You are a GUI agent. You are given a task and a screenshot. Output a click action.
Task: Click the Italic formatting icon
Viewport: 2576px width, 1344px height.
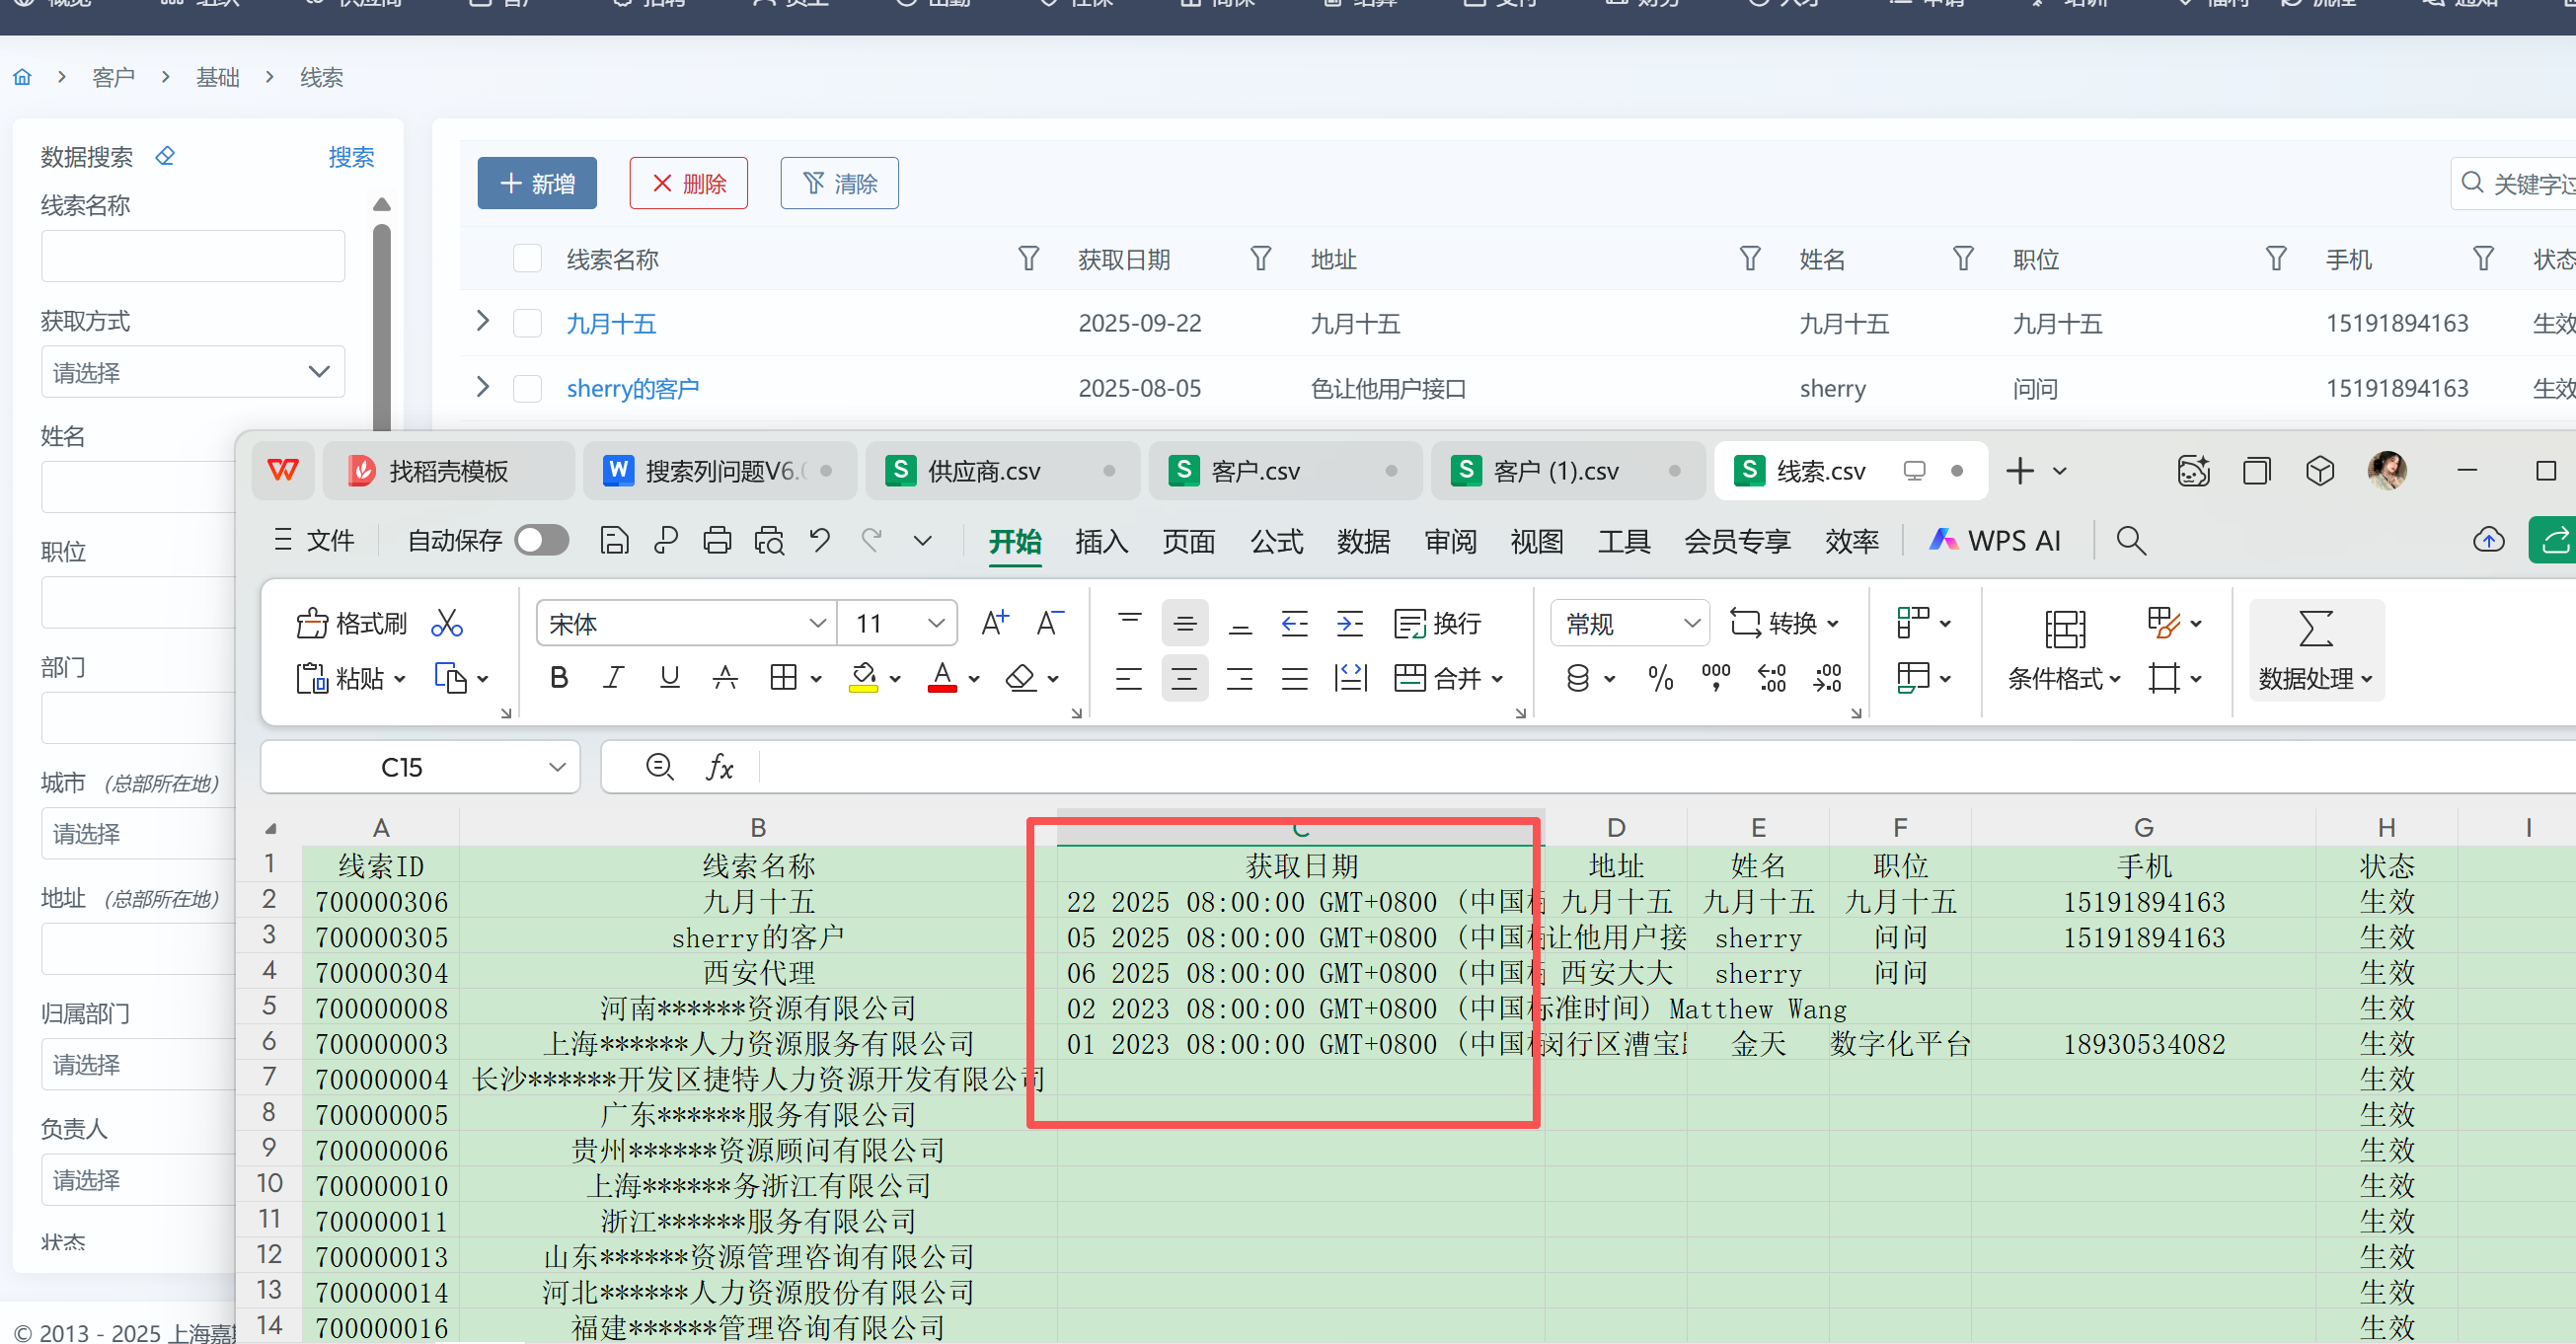point(614,678)
